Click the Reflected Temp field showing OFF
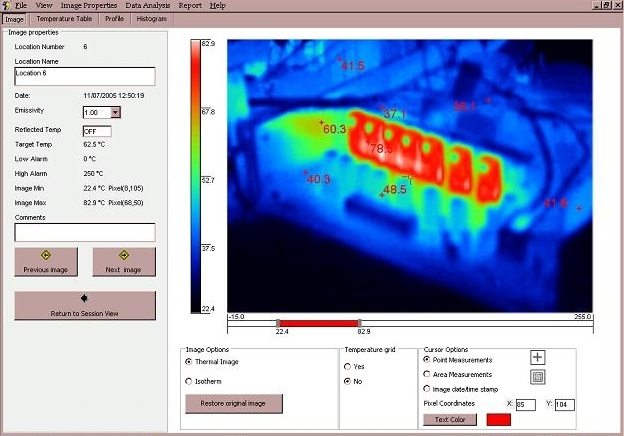 tap(97, 131)
